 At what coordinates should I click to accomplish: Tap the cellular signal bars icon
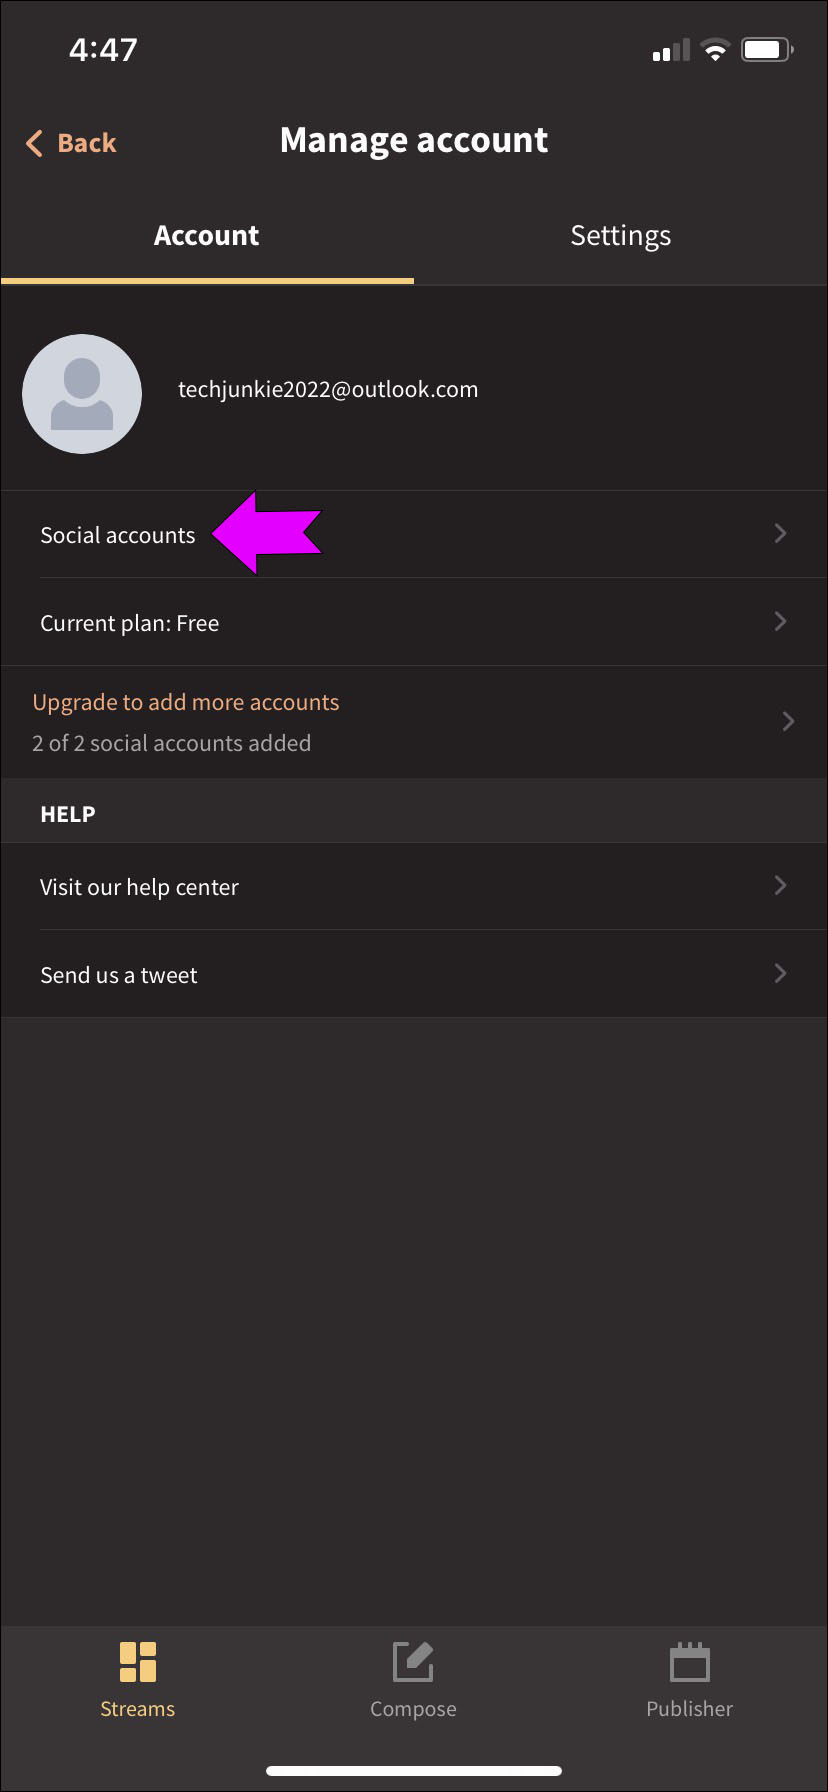click(x=671, y=51)
